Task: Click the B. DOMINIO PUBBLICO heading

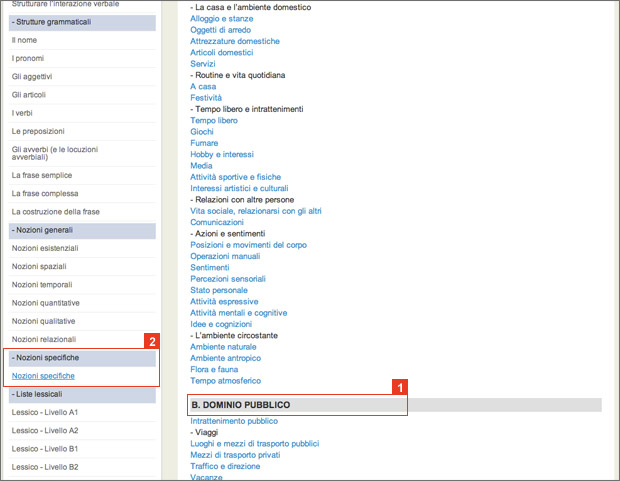Action: coord(241,405)
